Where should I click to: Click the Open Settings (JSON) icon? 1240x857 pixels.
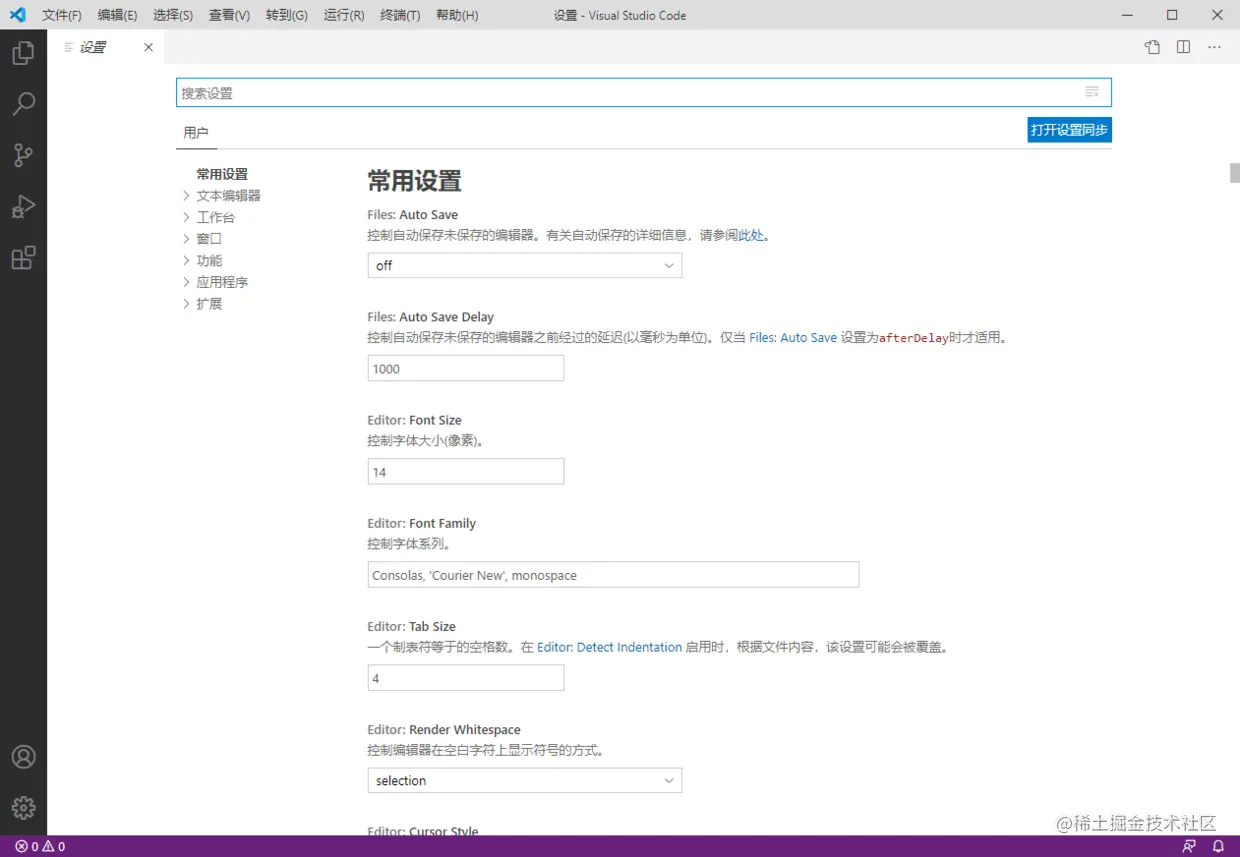pyautogui.click(x=1152, y=47)
